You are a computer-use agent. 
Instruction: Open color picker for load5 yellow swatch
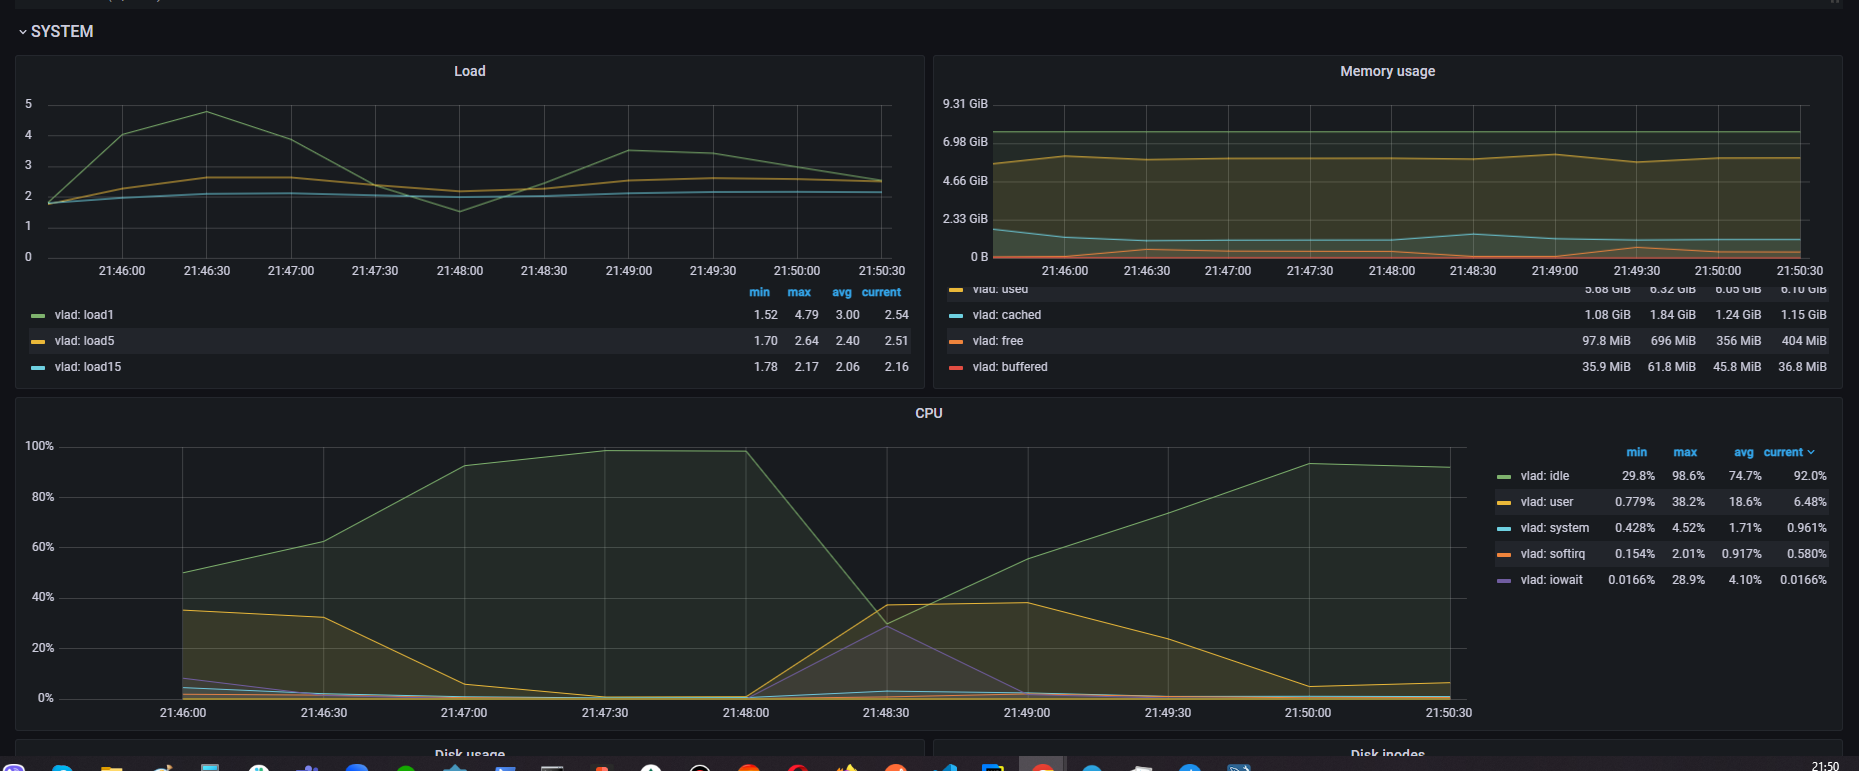coord(38,342)
